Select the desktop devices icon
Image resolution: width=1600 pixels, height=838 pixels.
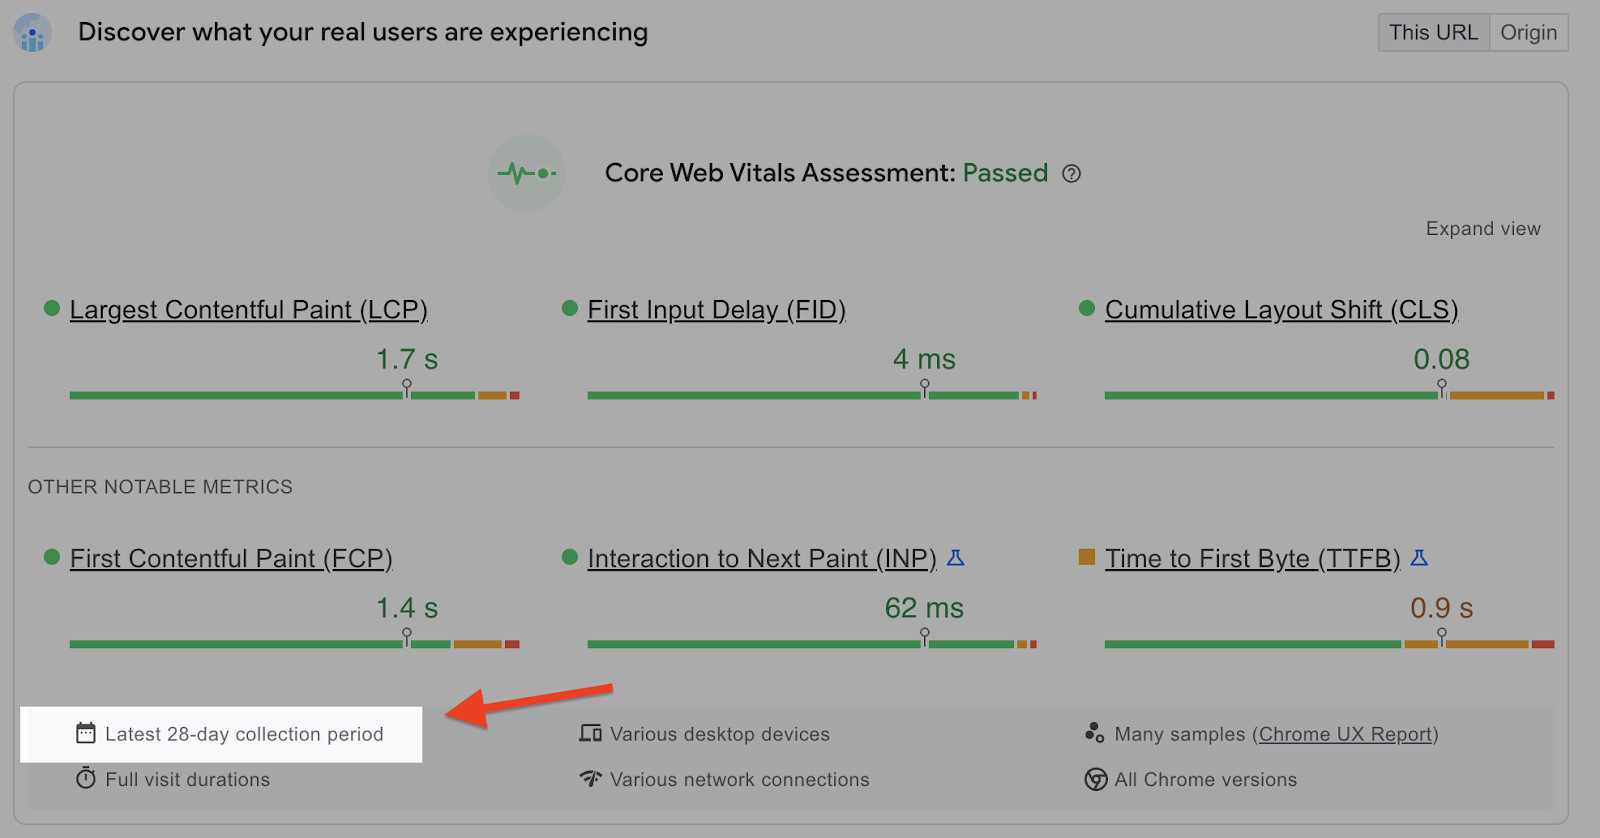coord(589,733)
